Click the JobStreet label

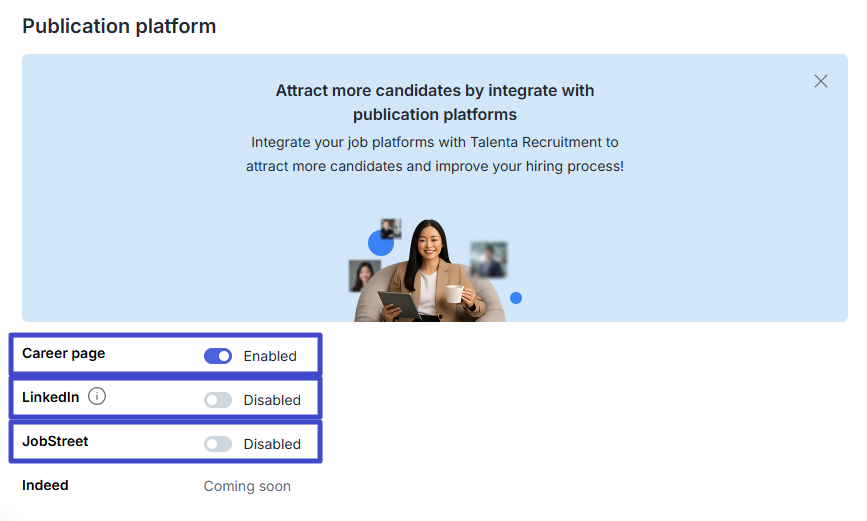click(55, 441)
